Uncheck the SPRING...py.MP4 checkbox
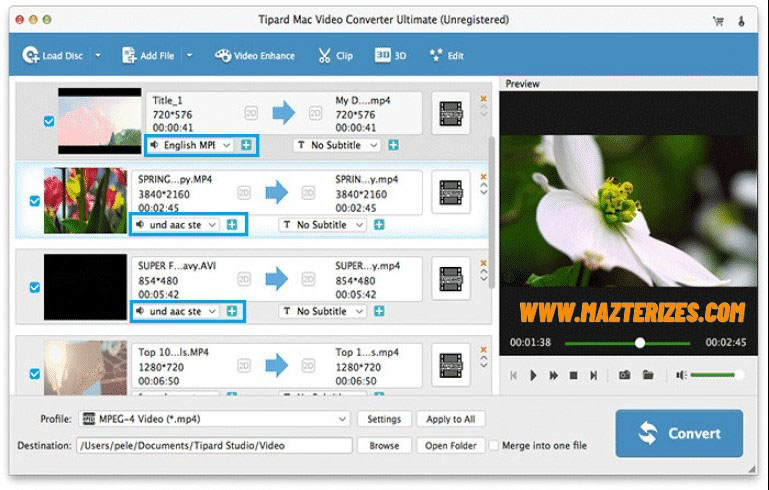 (35, 201)
